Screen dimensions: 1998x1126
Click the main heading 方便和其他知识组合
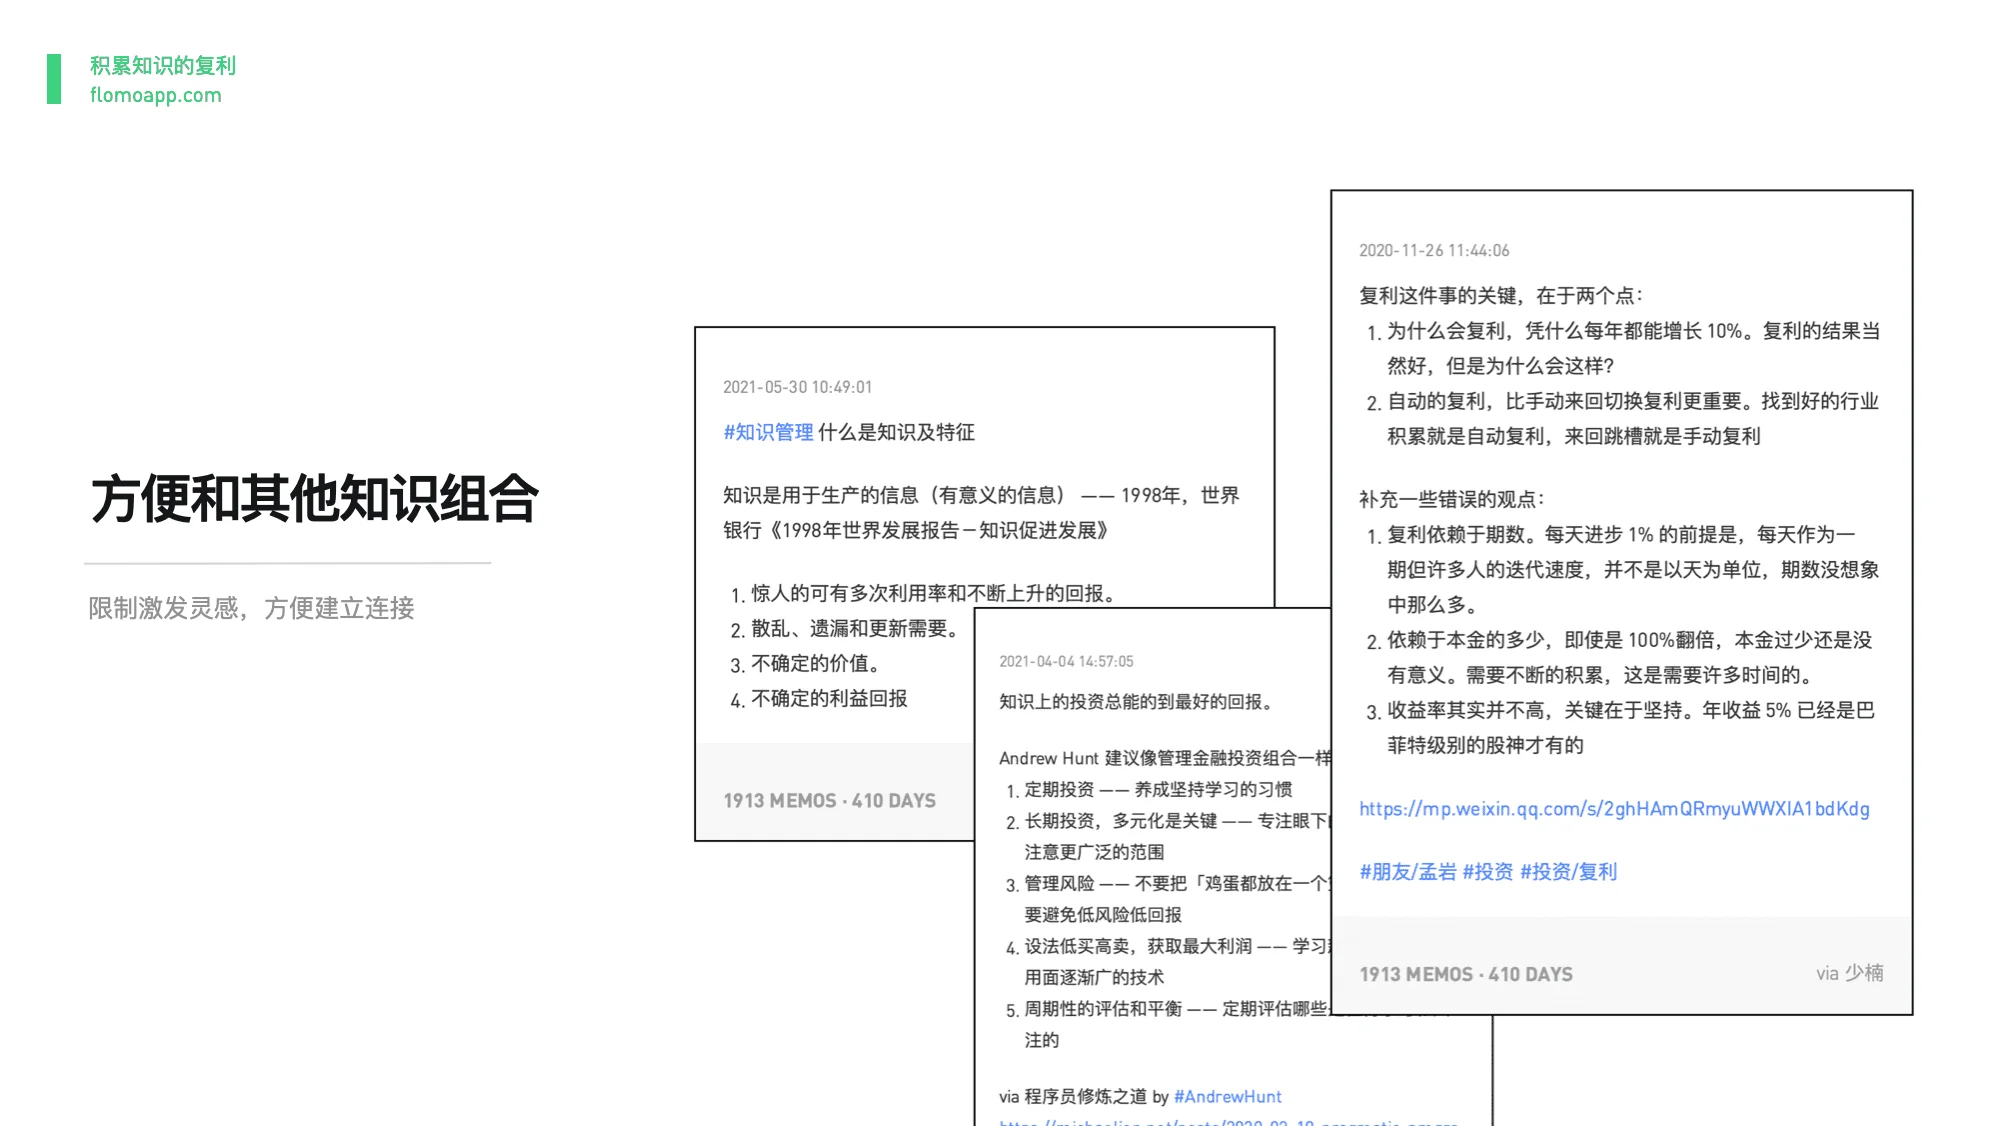tap(314, 499)
